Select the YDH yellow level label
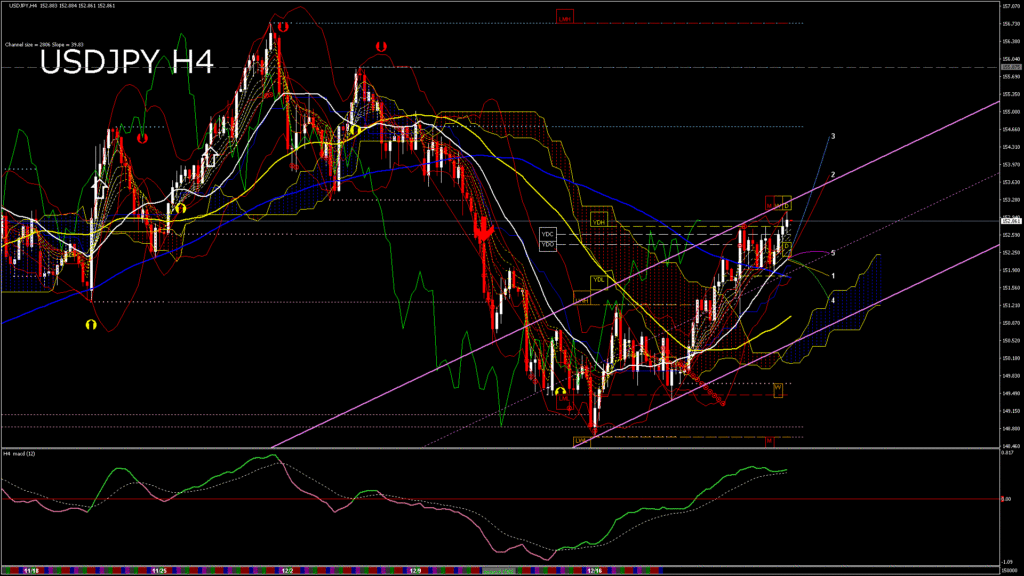The image size is (1024, 576). click(599, 220)
